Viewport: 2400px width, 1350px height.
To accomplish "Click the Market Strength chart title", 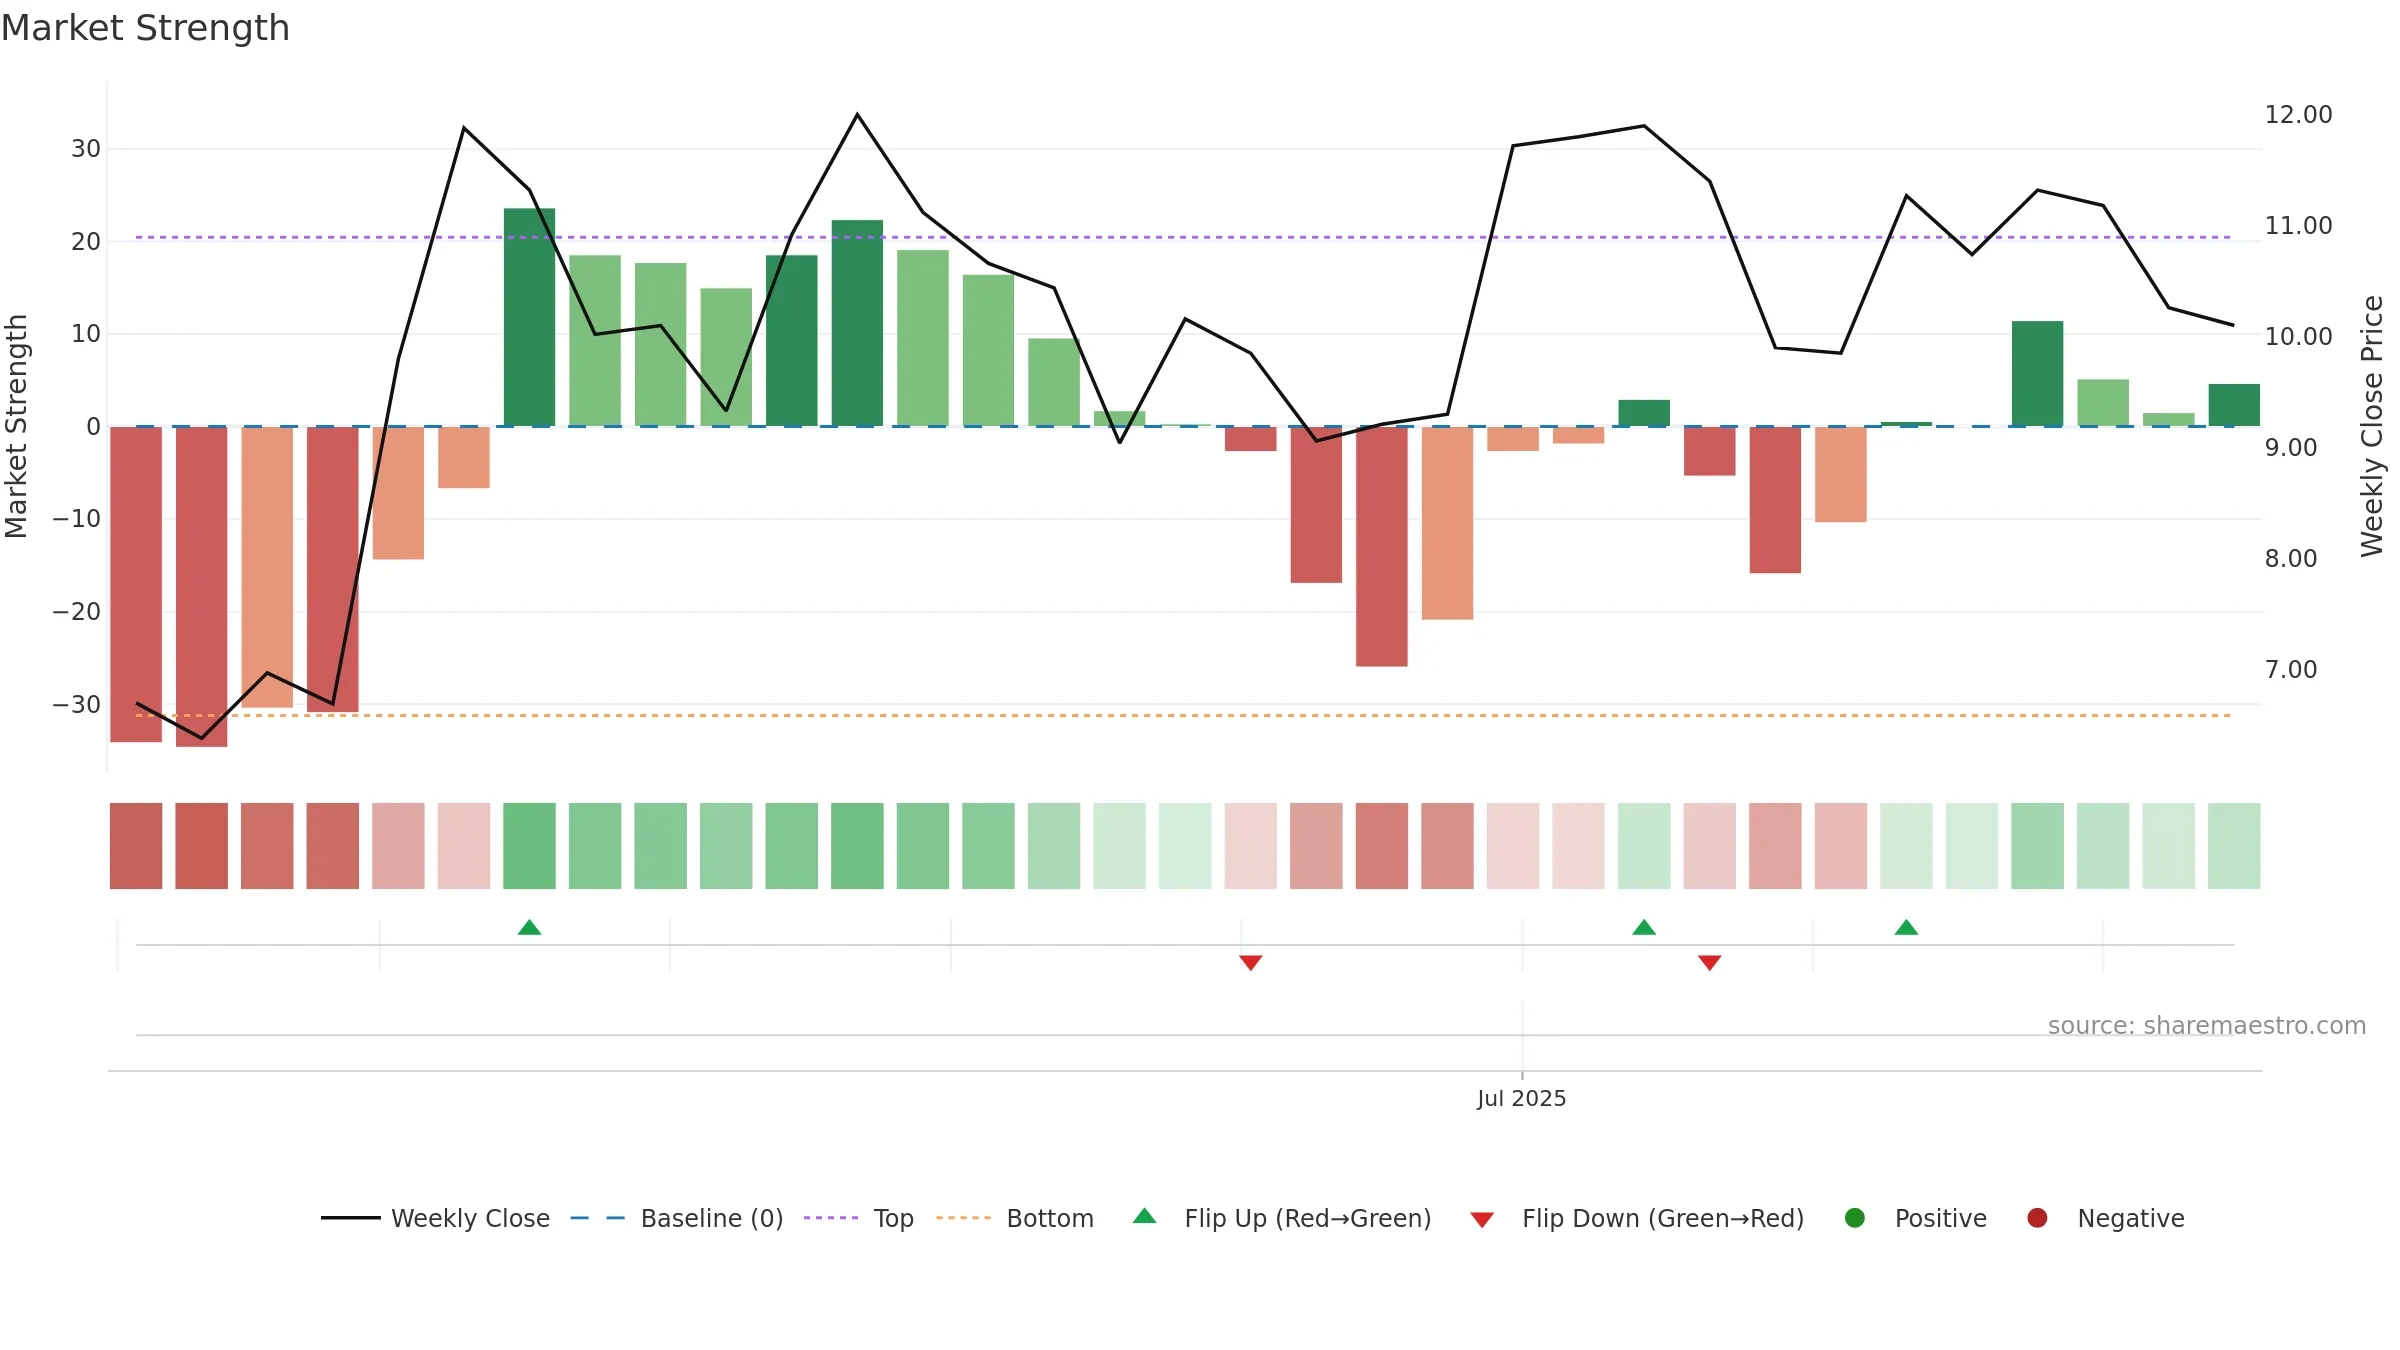I will [146, 28].
